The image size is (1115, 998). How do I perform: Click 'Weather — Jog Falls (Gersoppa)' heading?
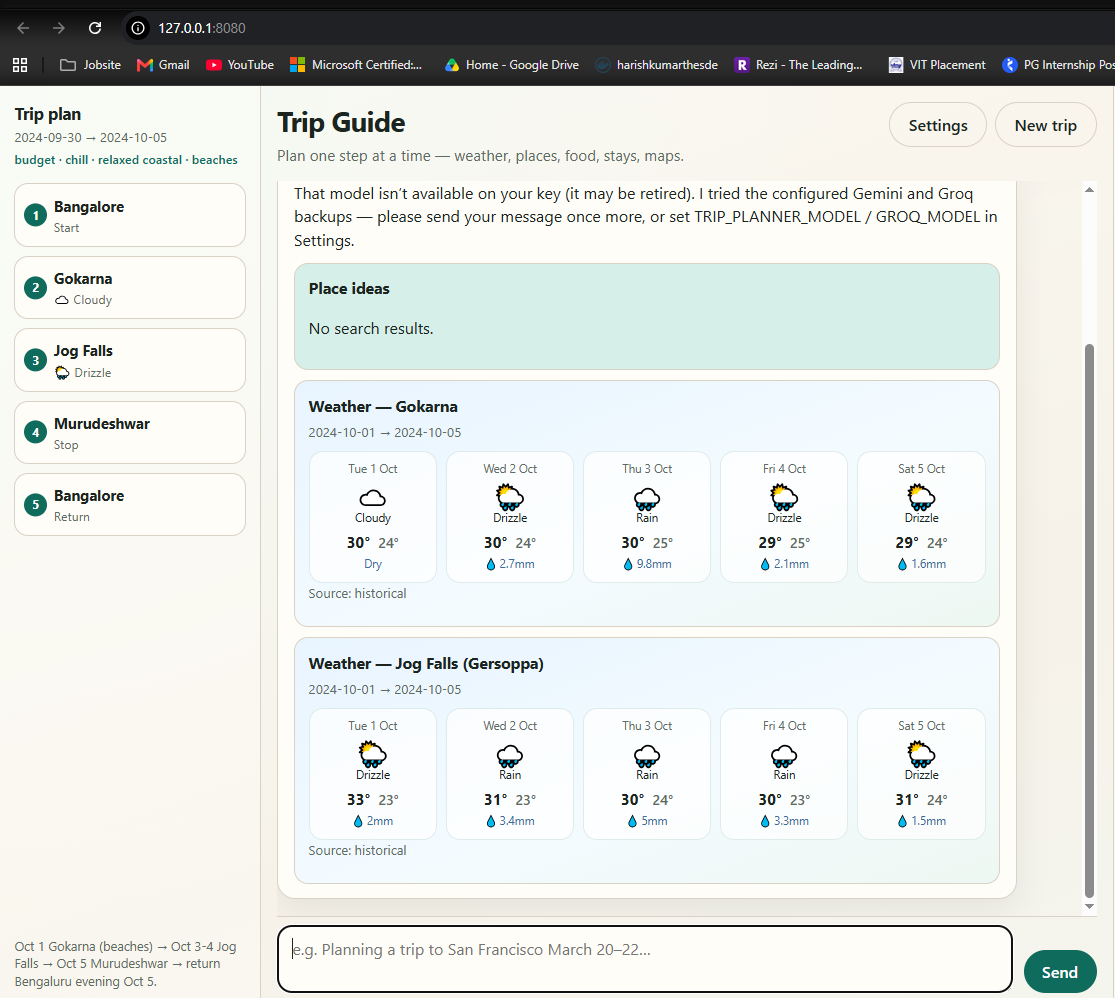tap(426, 664)
